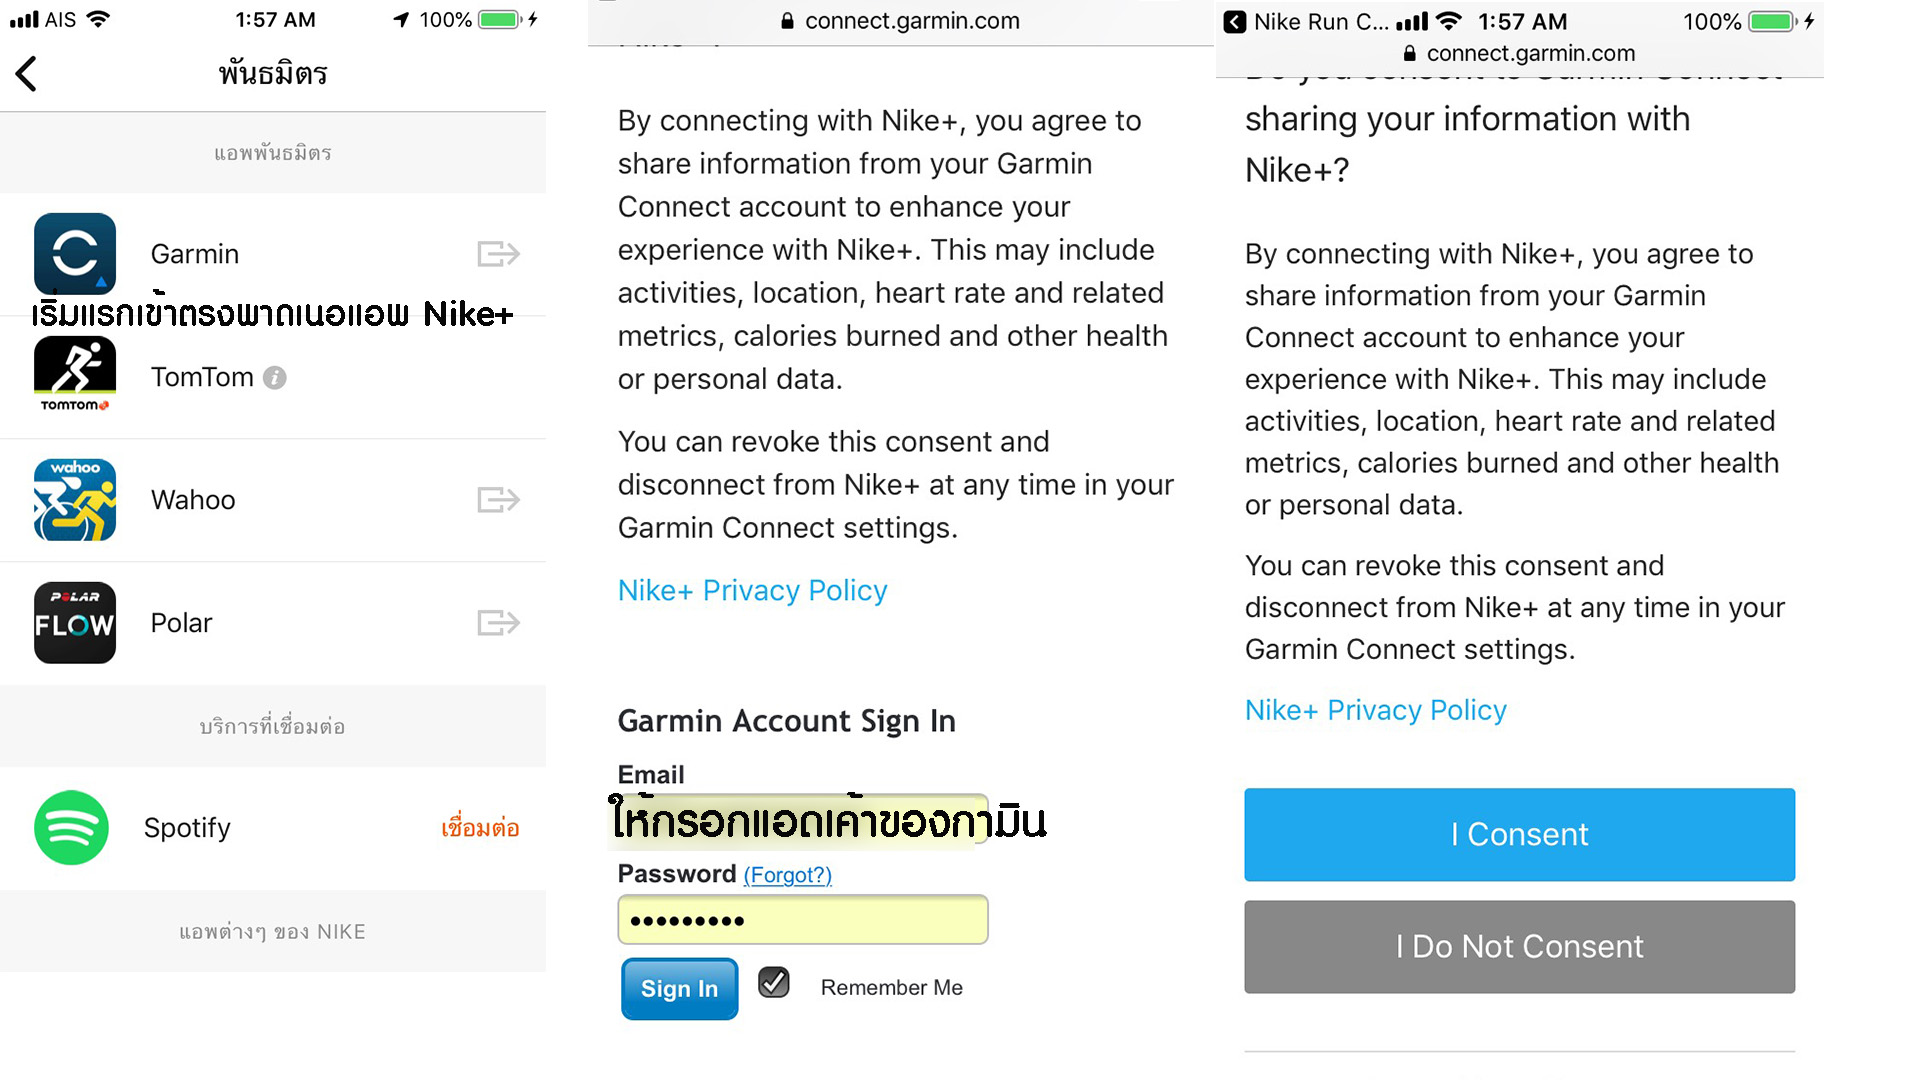Tap the TomTom app icon
This screenshot has width=1920, height=1080.
tap(75, 375)
